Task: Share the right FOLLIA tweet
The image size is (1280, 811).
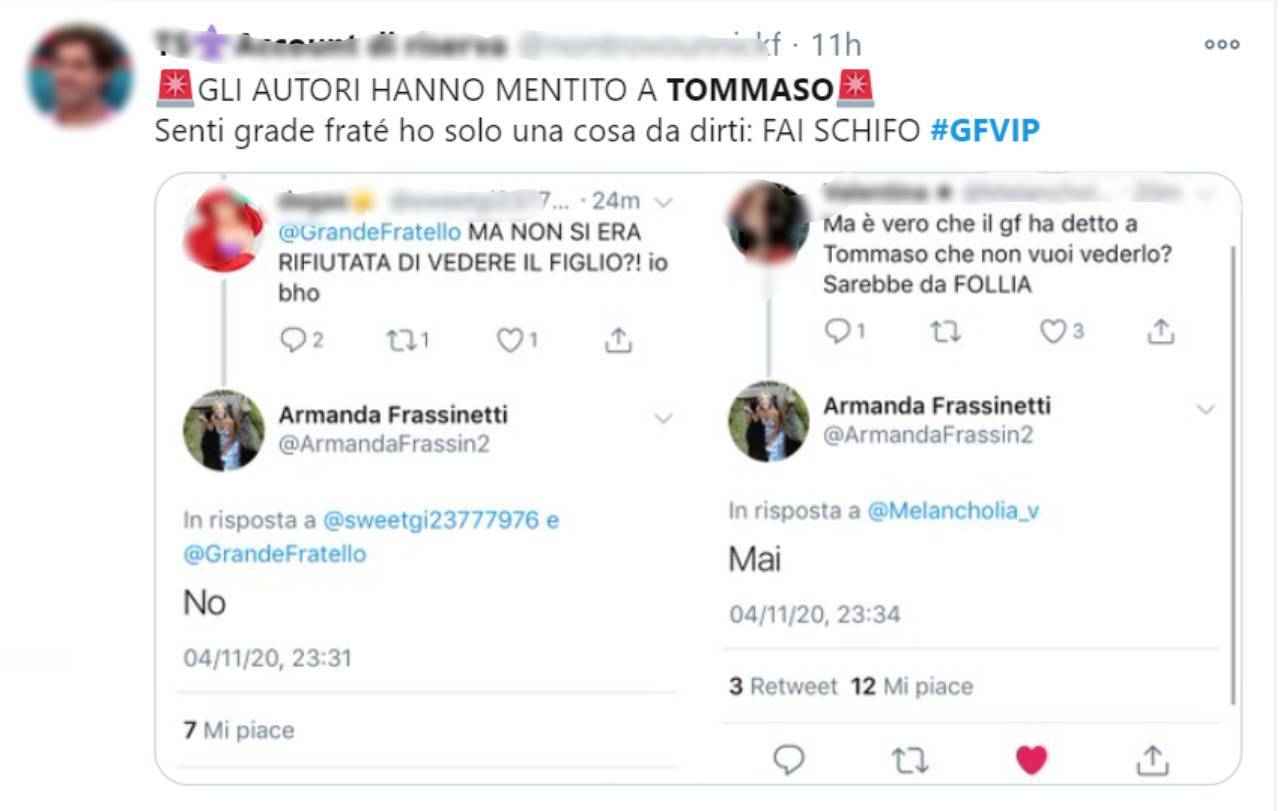Action: 1160,331
